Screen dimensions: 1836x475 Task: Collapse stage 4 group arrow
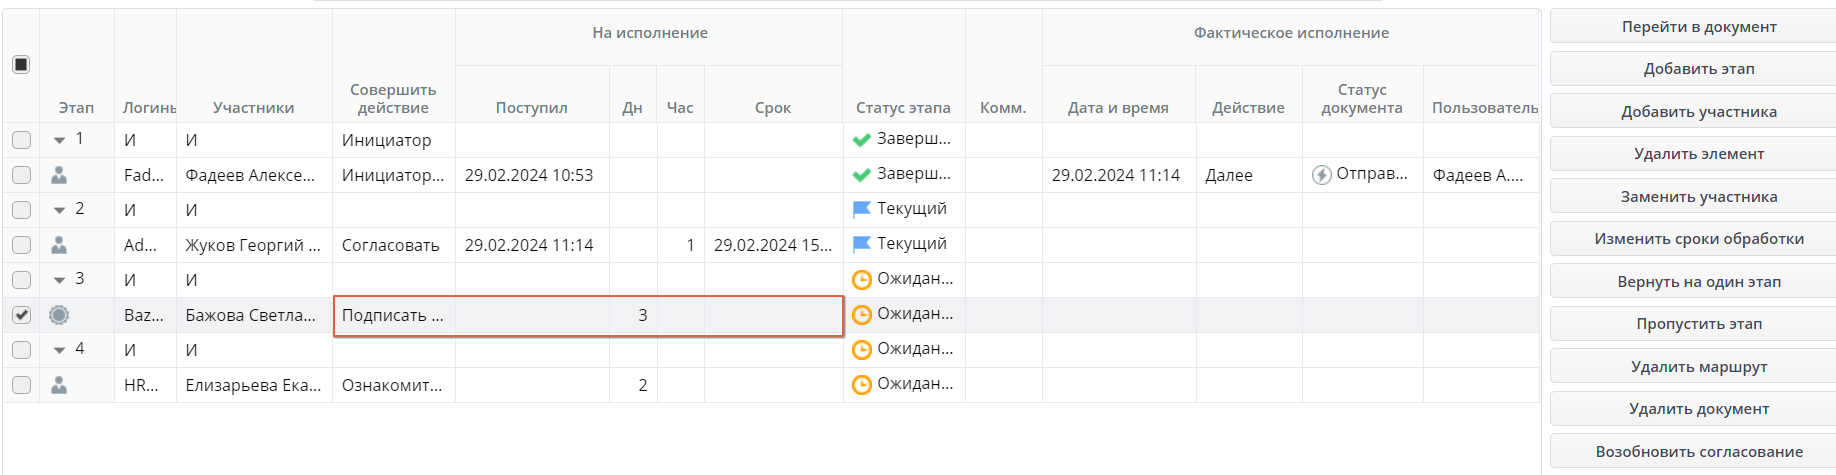[60, 350]
